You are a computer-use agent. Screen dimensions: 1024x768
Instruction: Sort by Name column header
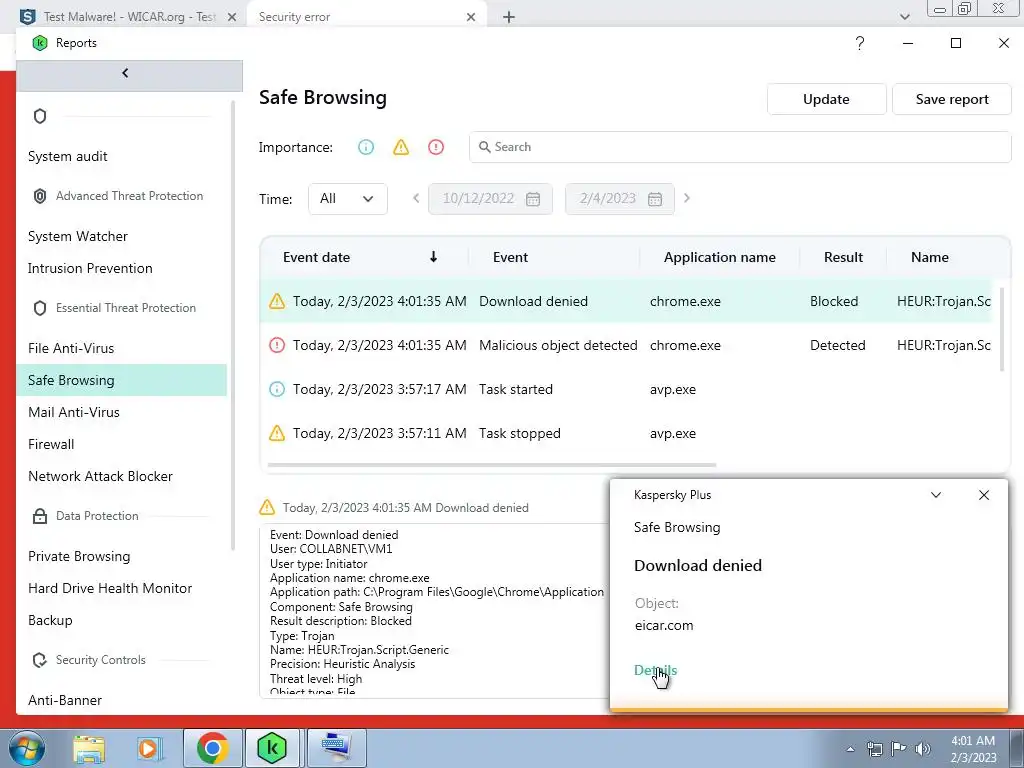coord(929,257)
